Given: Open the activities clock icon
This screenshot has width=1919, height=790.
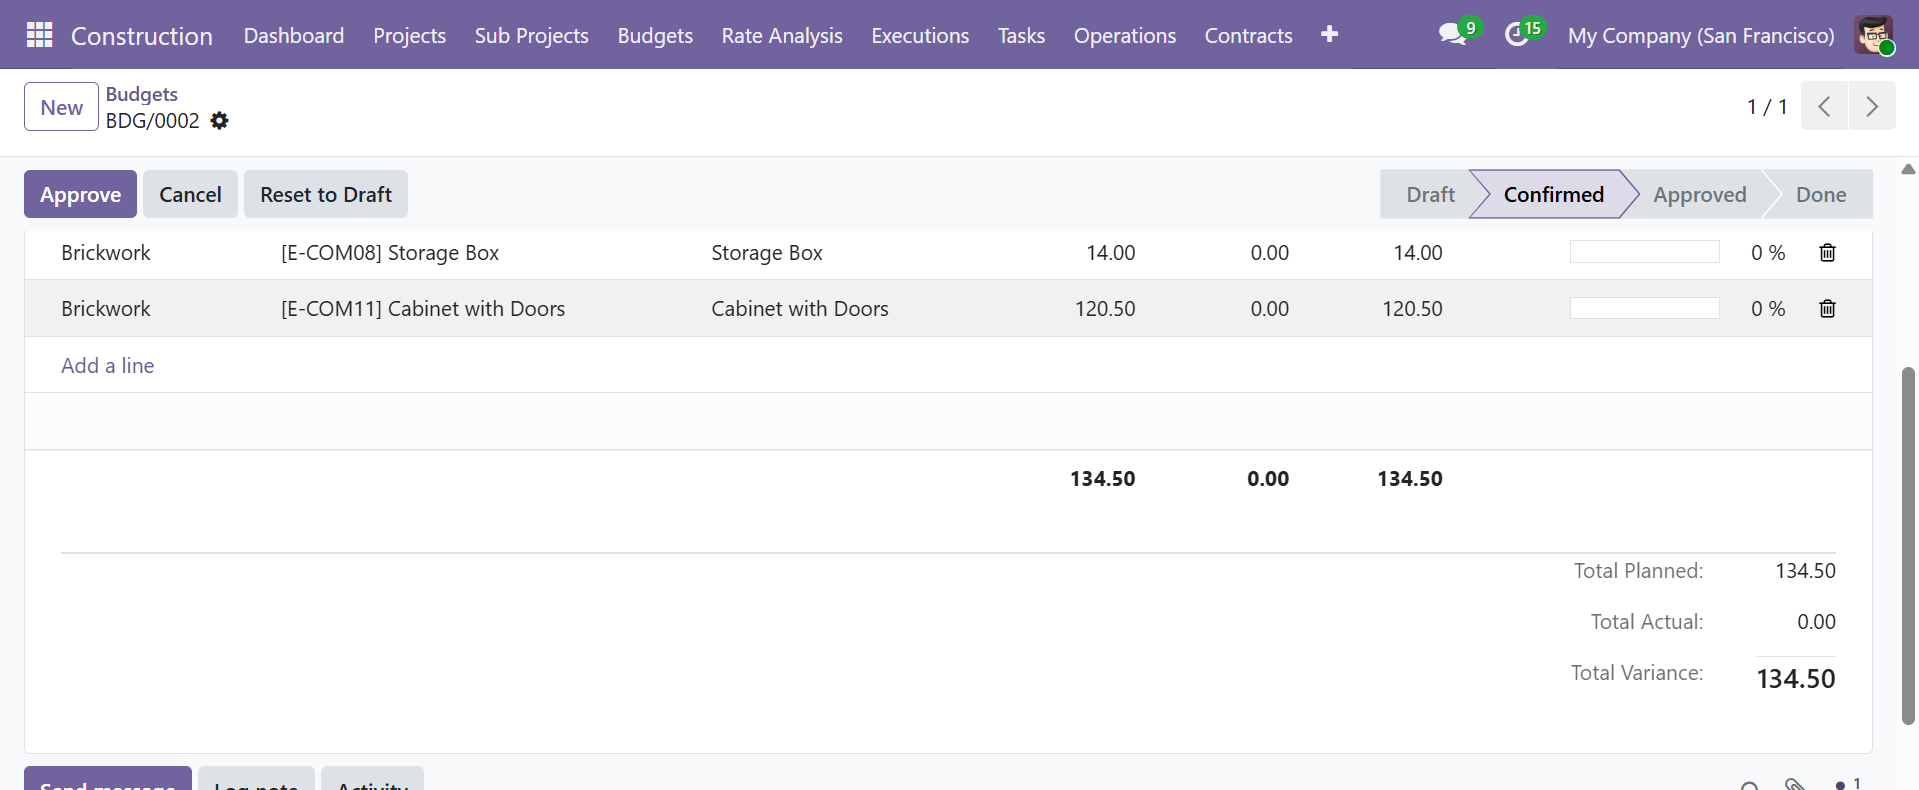Looking at the screenshot, I should click(1517, 35).
